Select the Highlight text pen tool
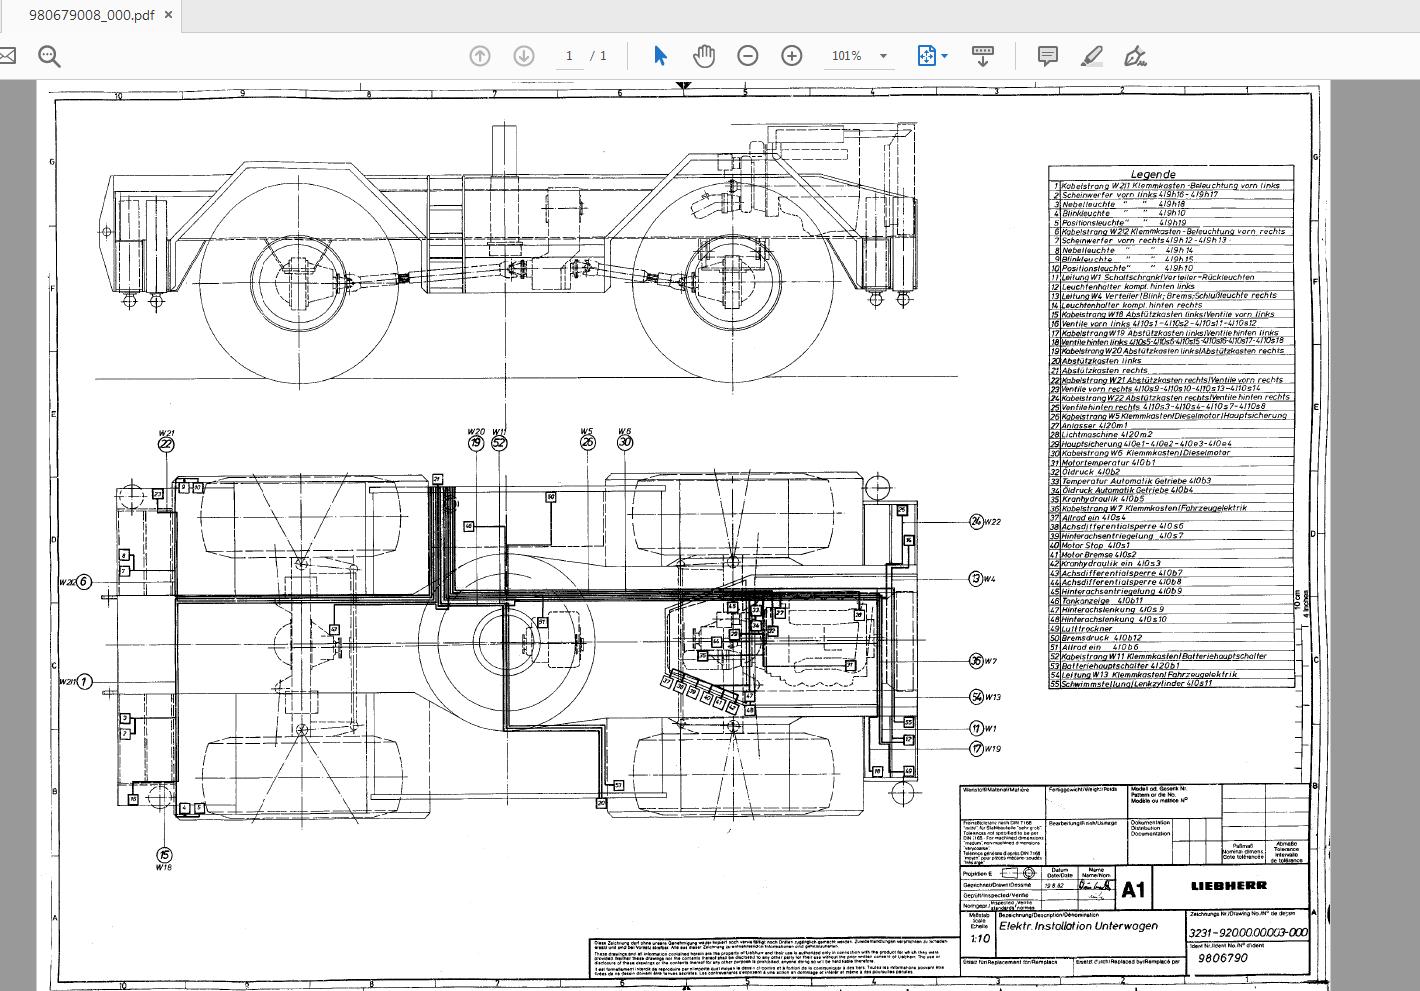 point(1092,56)
